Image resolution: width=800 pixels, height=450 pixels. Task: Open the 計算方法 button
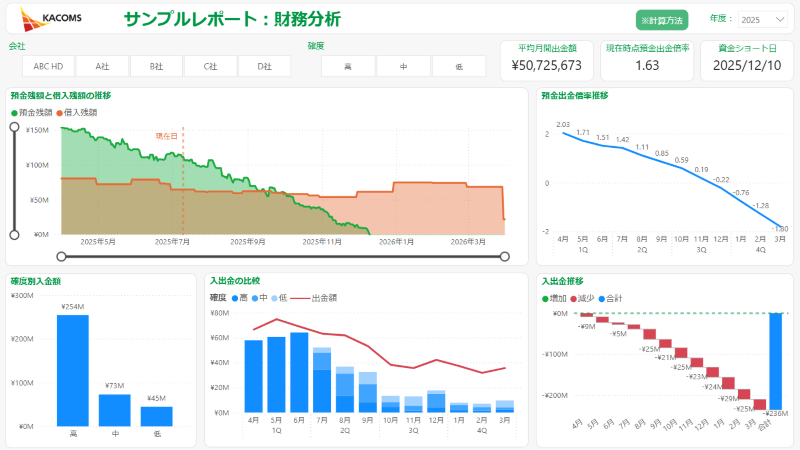pyautogui.click(x=662, y=20)
